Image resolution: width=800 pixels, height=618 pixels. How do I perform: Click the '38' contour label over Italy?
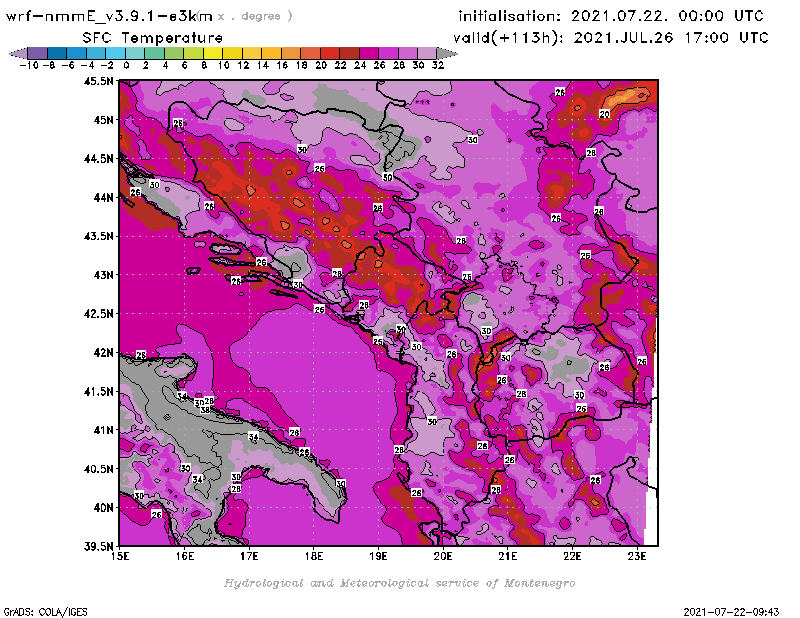pos(205,410)
